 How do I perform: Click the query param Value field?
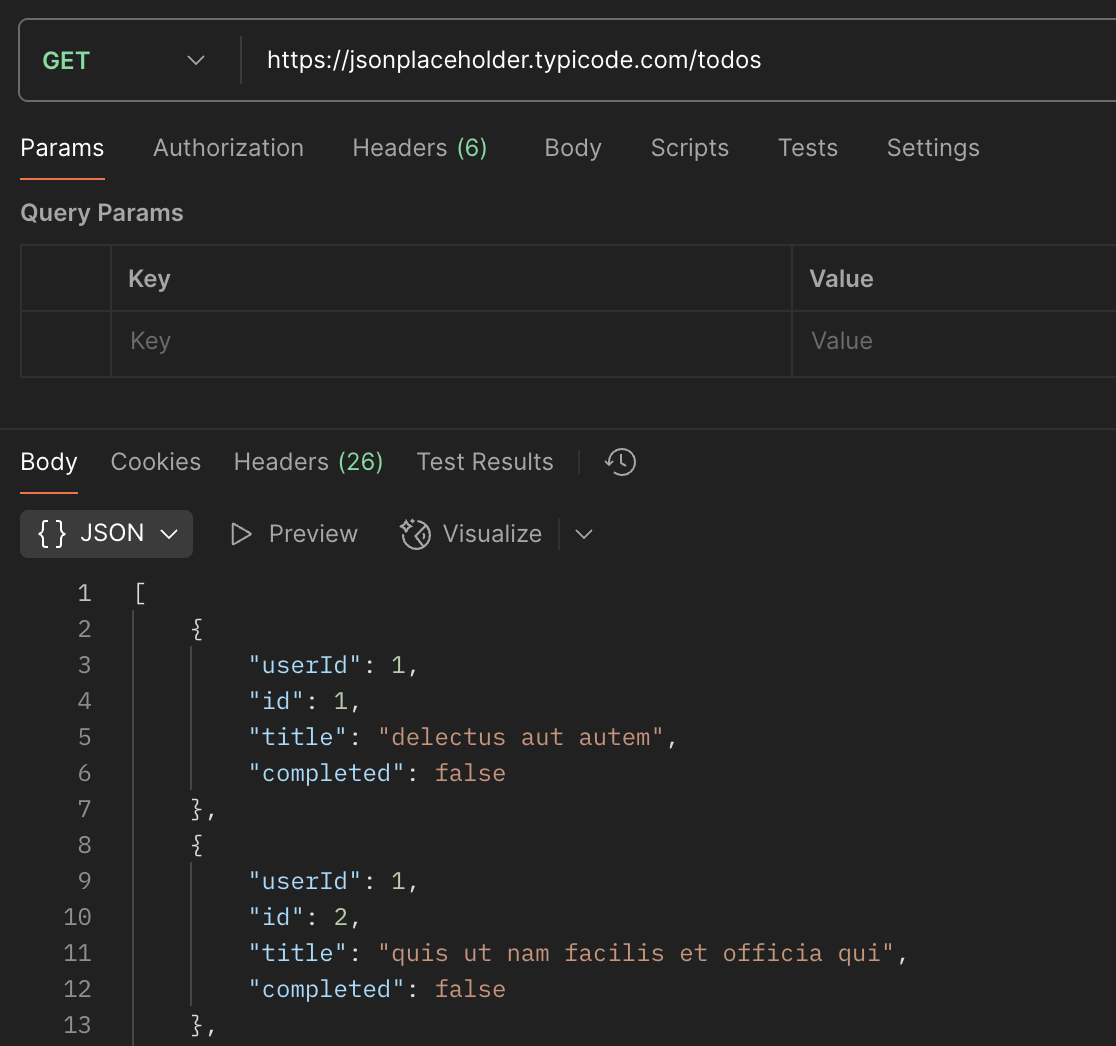click(950, 342)
